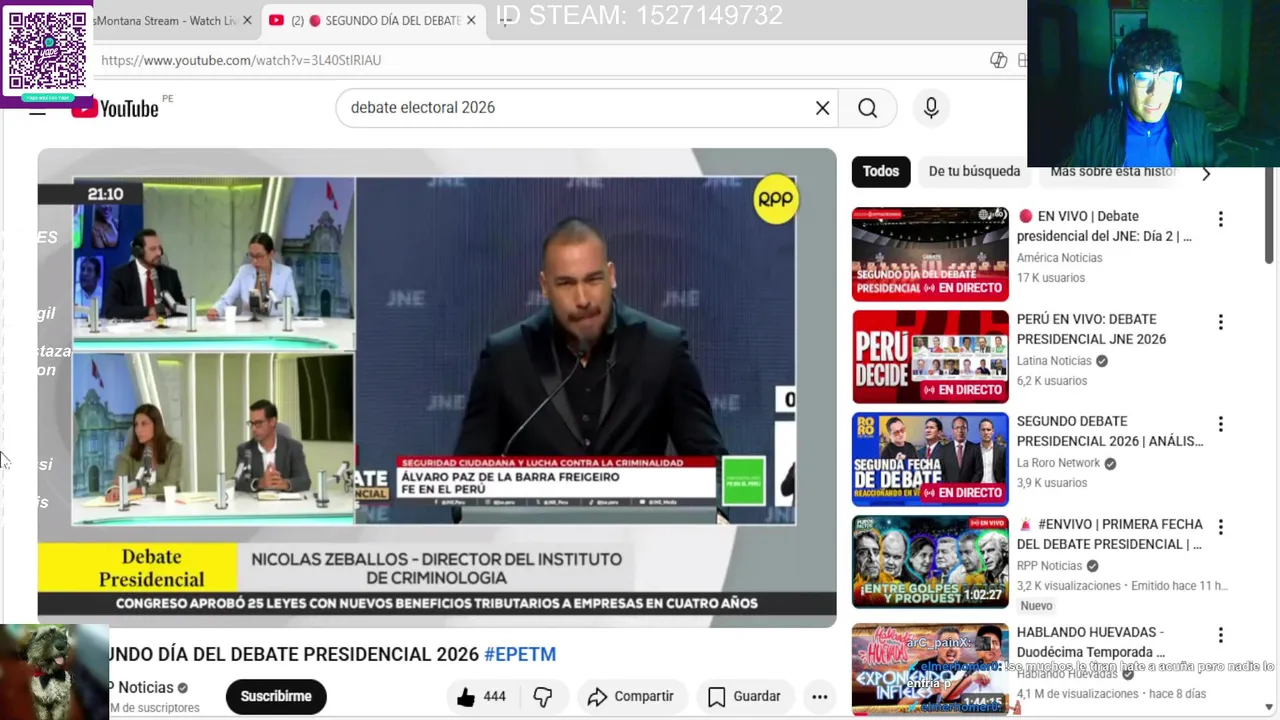This screenshot has width=1280, height=720.
Task: Open more actions ellipsis under the video
Action: pyautogui.click(x=819, y=697)
